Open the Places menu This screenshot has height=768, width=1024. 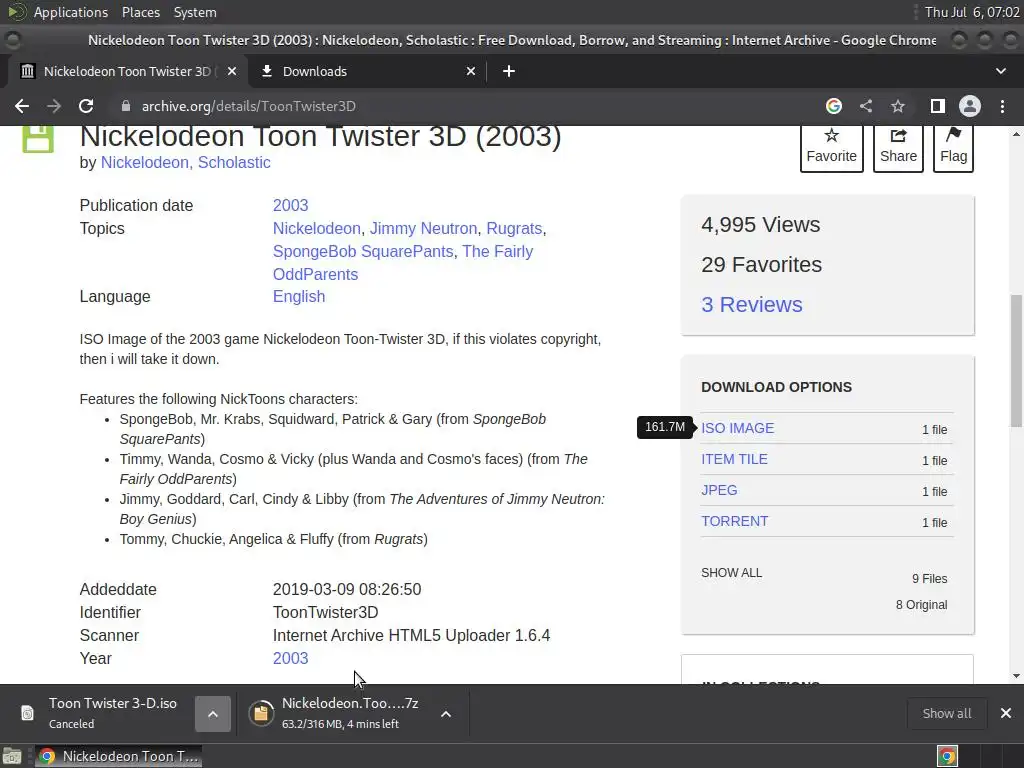click(x=140, y=12)
